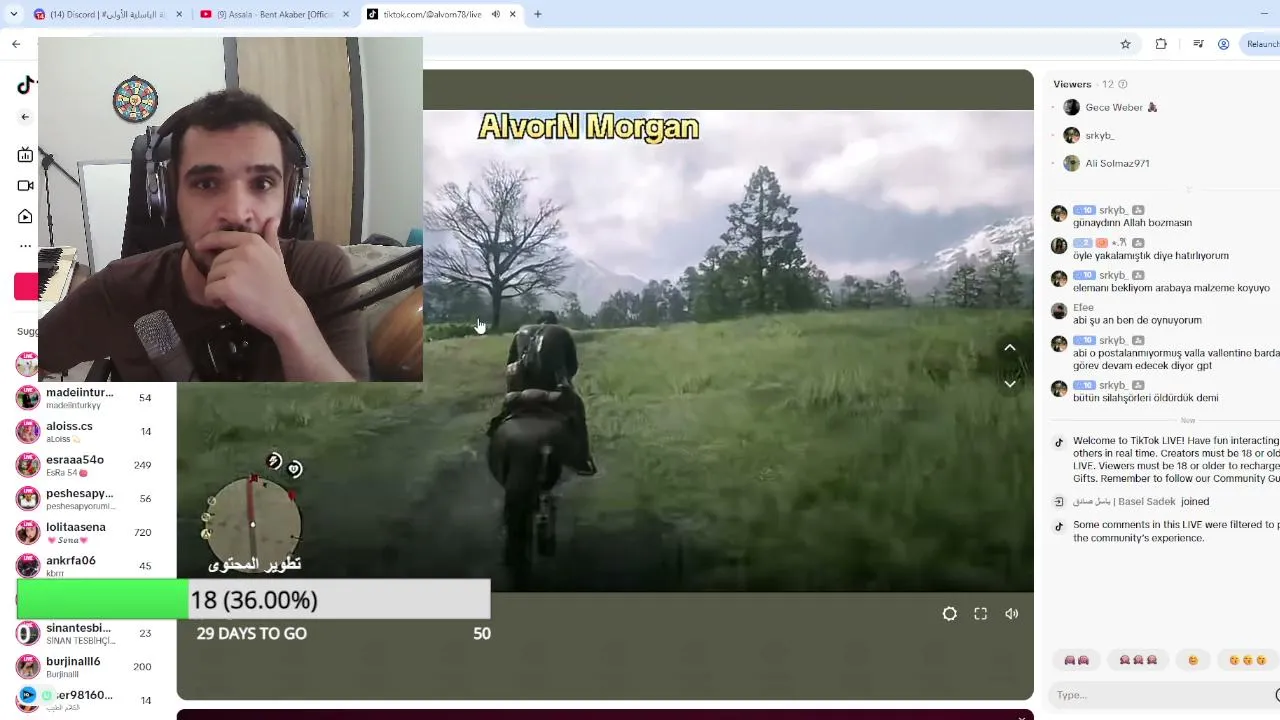Send the car emoji quick reaction

click(x=1076, y=660)
